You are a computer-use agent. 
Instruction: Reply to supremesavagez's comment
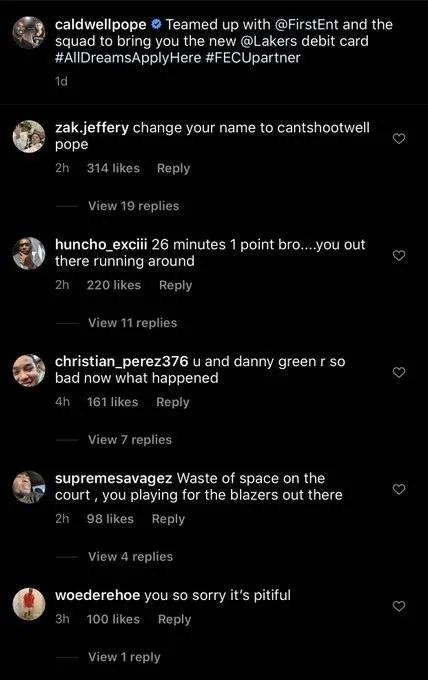coord(168,519)
